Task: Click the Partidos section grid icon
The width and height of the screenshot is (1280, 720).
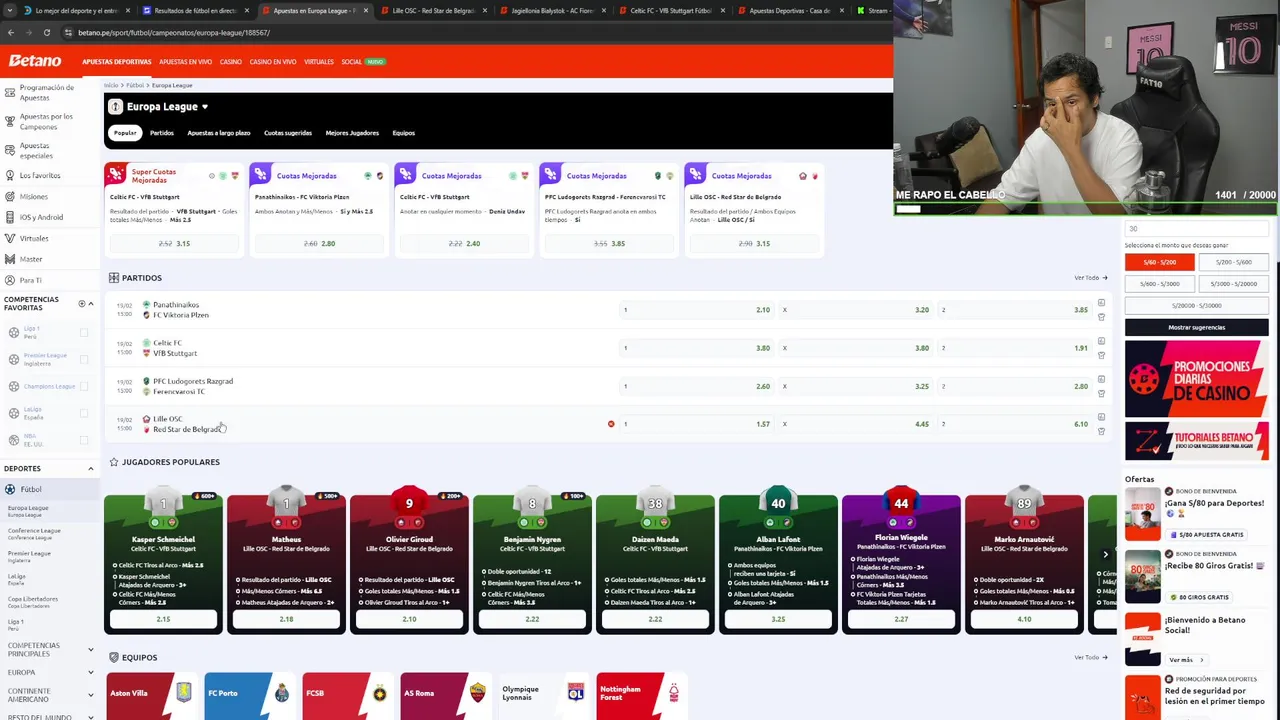Action: tap(114, 278)
